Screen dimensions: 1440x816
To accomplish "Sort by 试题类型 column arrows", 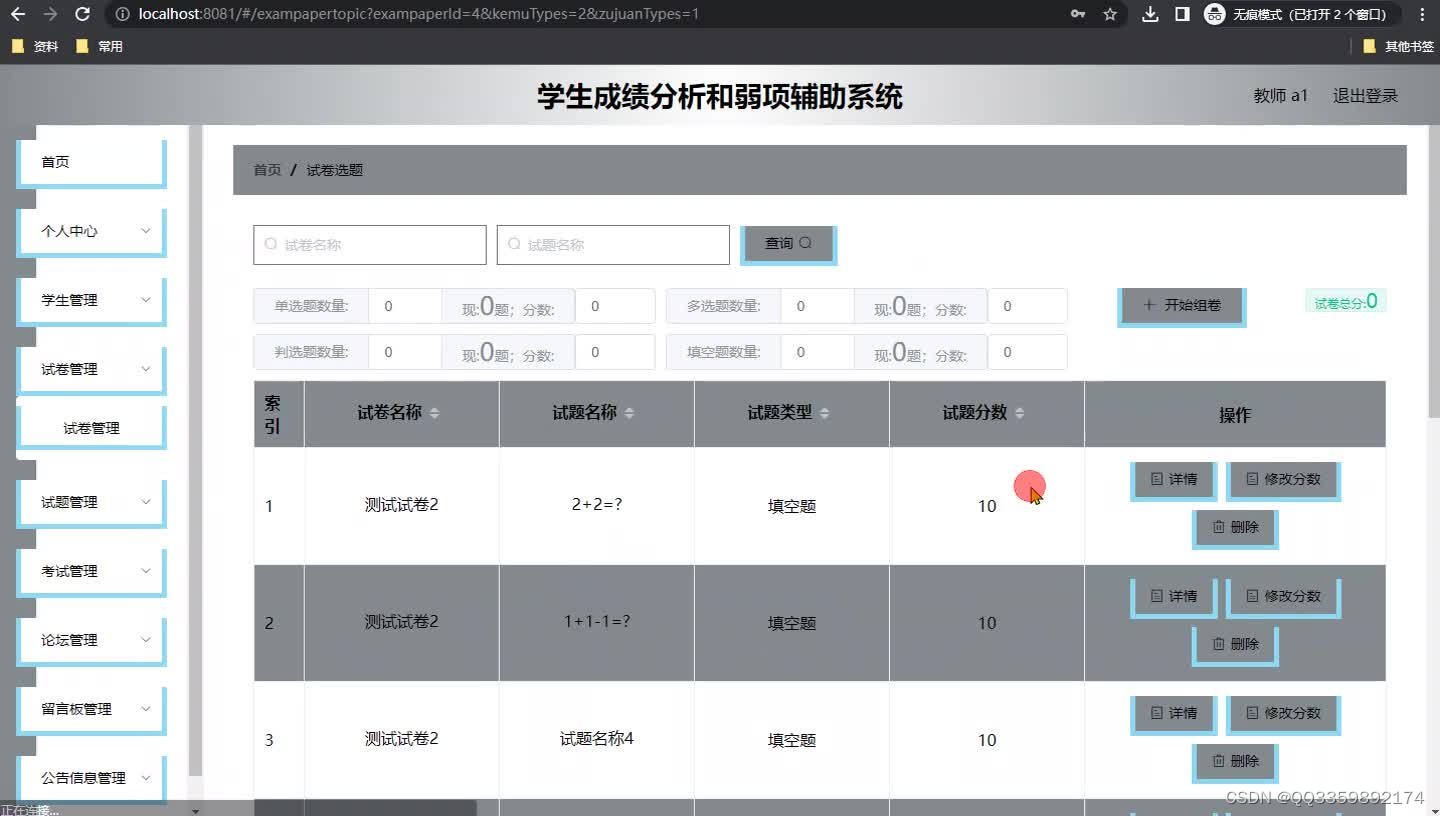I will pyautogui.click(x=824, y=413).
